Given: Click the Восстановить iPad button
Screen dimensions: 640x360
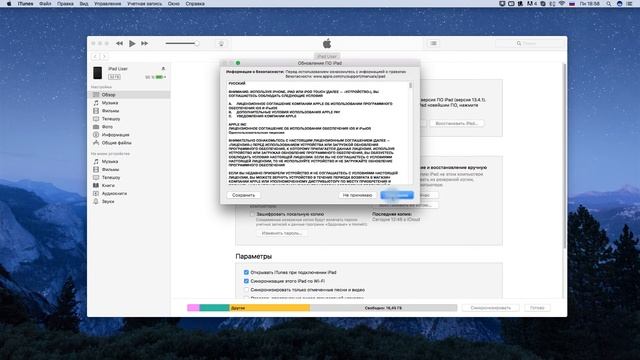Looking at the screenshot, I should pyautogui.click(x=456, y=123).
